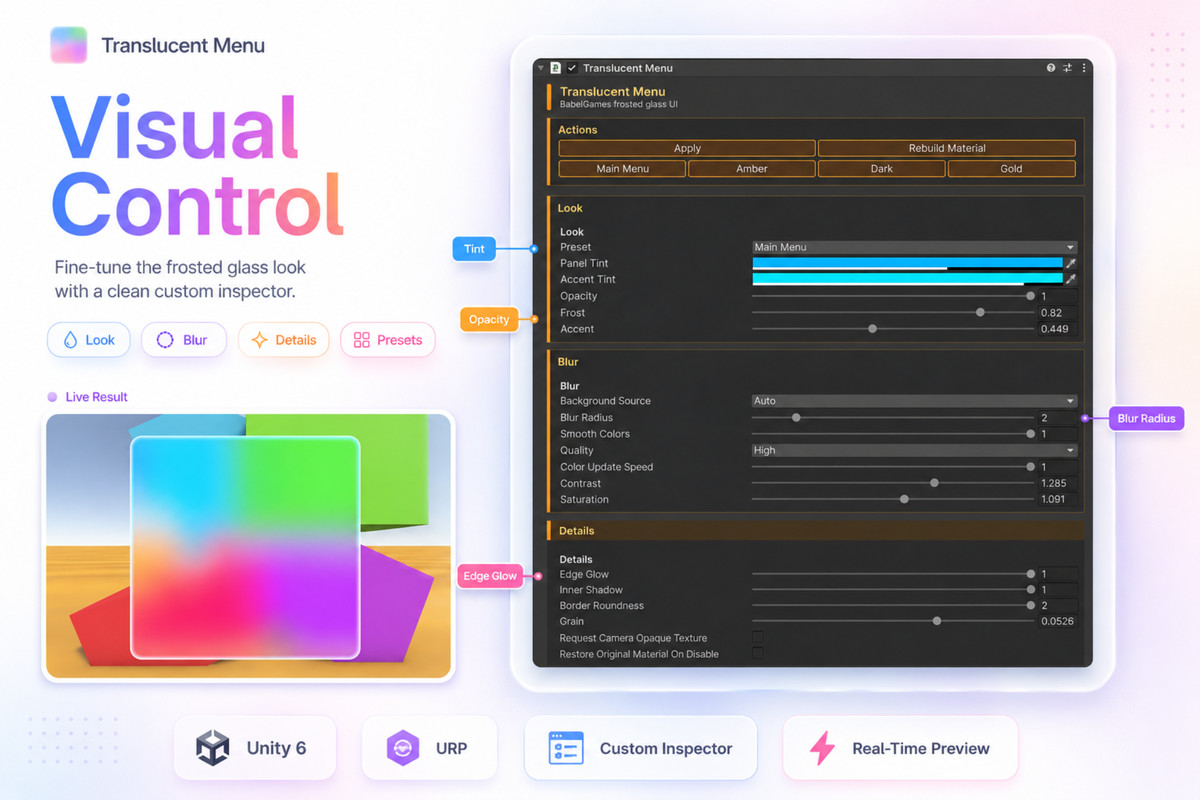
Task: Click the Real-Time Preview lightning icon
Action: click(822, 748)
